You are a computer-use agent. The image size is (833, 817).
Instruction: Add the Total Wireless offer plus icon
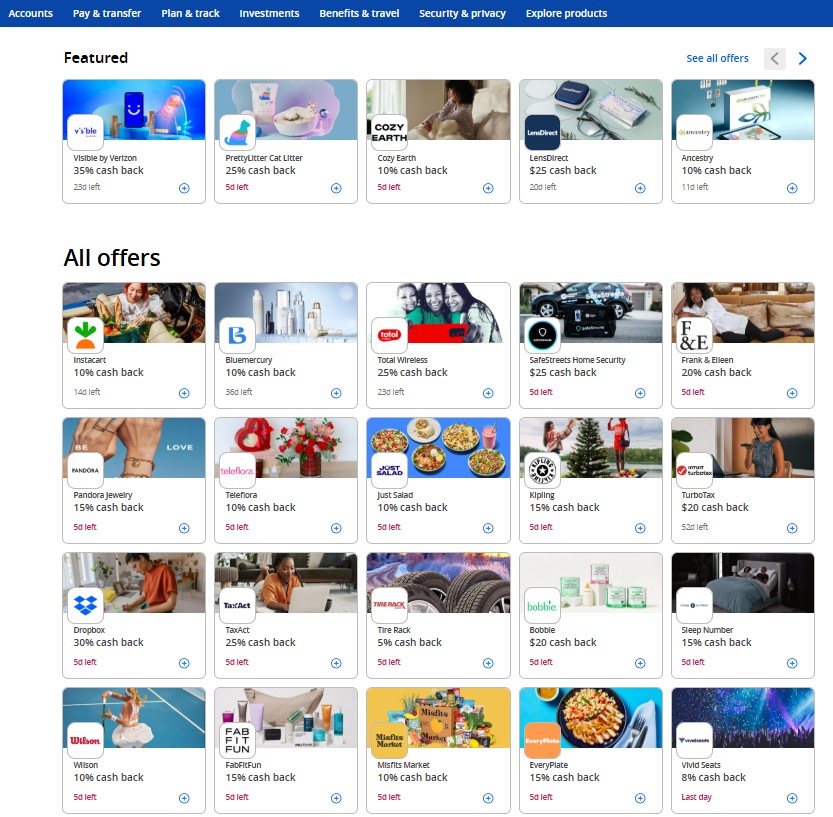point(488,393)
